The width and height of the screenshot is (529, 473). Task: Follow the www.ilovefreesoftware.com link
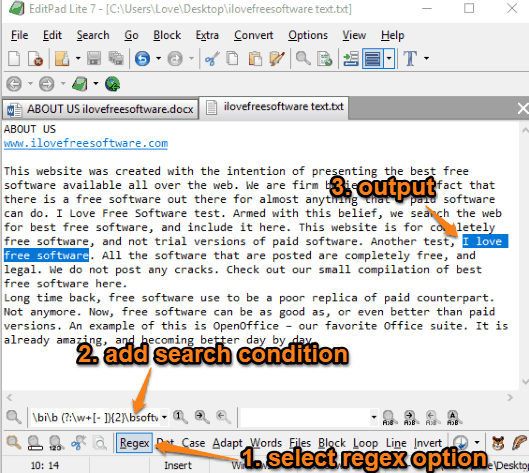[x=86, y=143]
